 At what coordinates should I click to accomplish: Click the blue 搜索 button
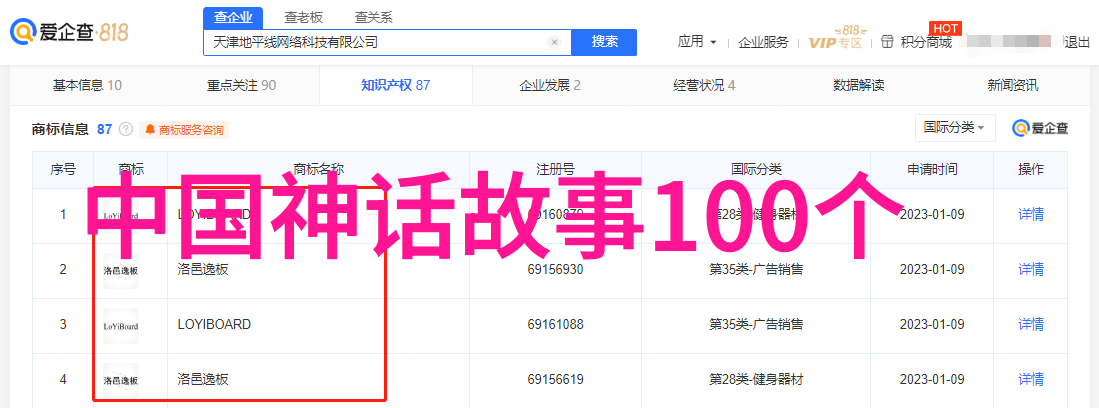604,42
